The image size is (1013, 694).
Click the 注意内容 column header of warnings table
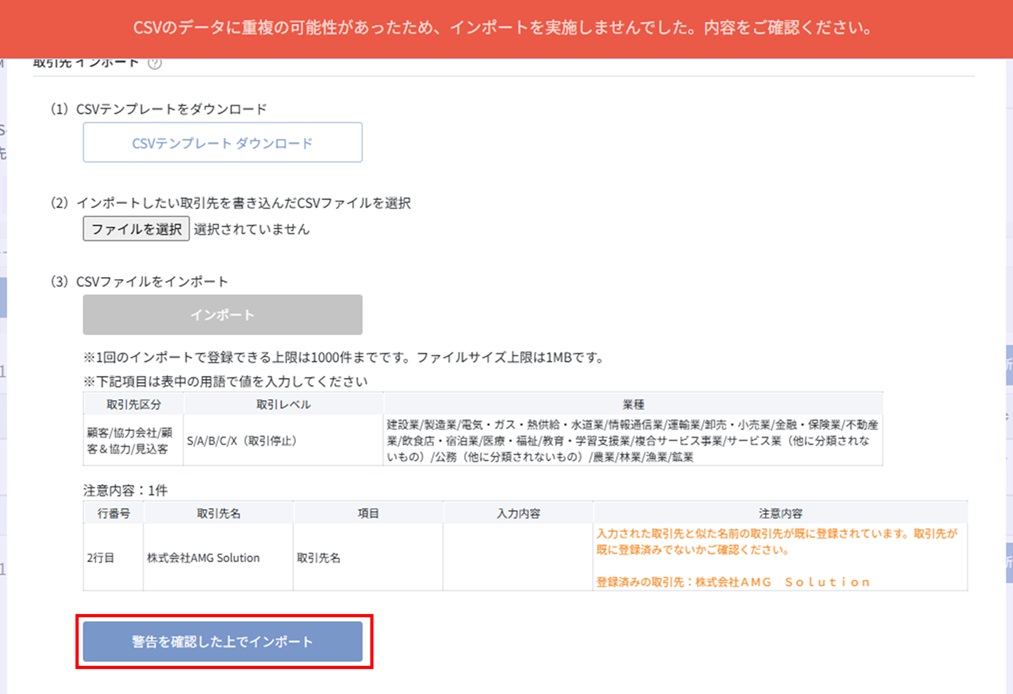(780, 513)
